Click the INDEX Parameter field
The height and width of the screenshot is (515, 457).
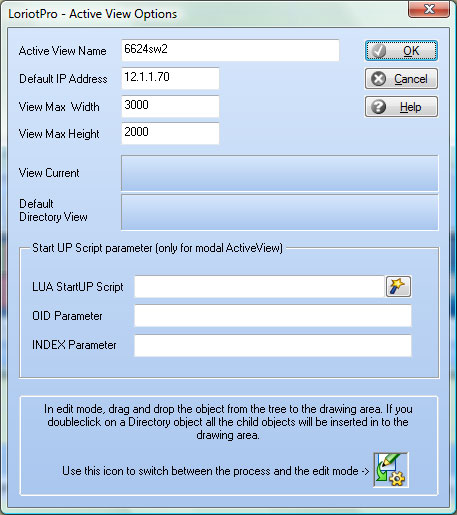(x=273, y=346)
